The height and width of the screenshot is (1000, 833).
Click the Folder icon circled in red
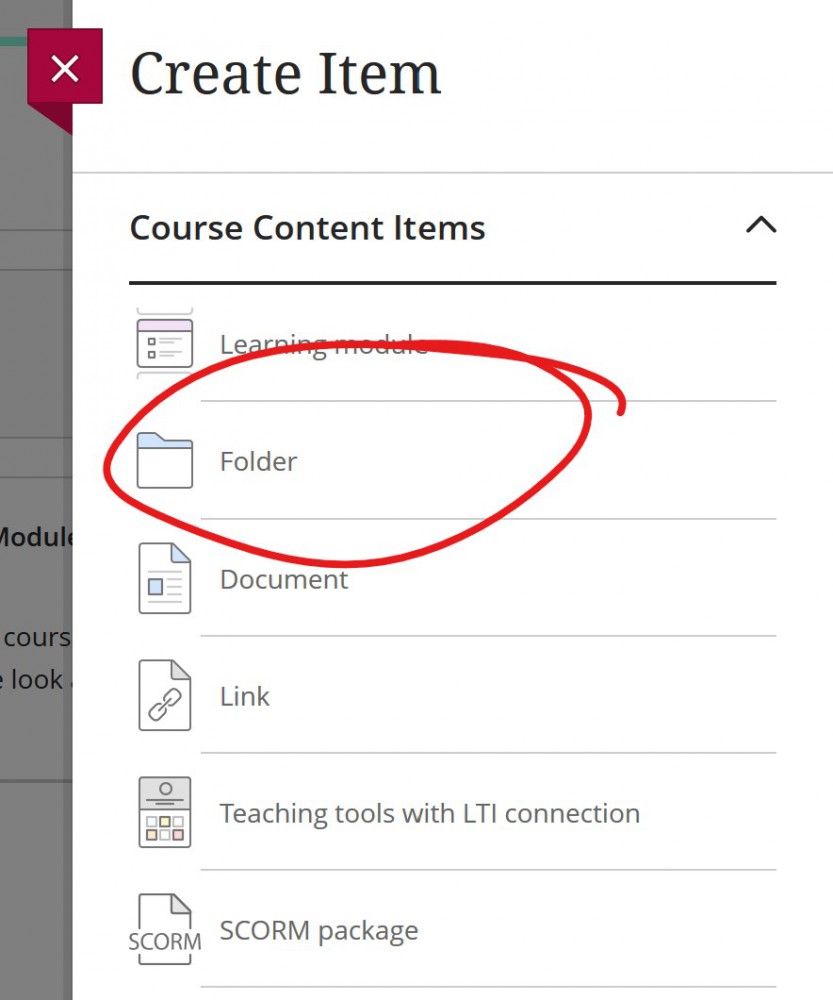[164, 461]
